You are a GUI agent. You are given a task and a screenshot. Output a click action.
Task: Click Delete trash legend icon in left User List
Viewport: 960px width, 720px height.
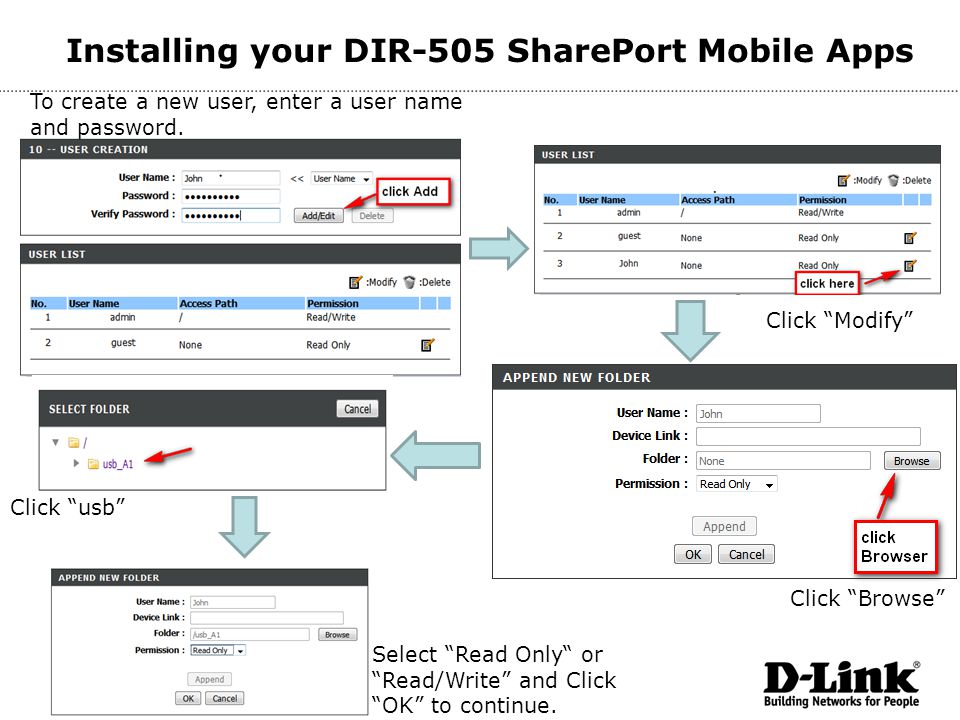pos(409,282)
